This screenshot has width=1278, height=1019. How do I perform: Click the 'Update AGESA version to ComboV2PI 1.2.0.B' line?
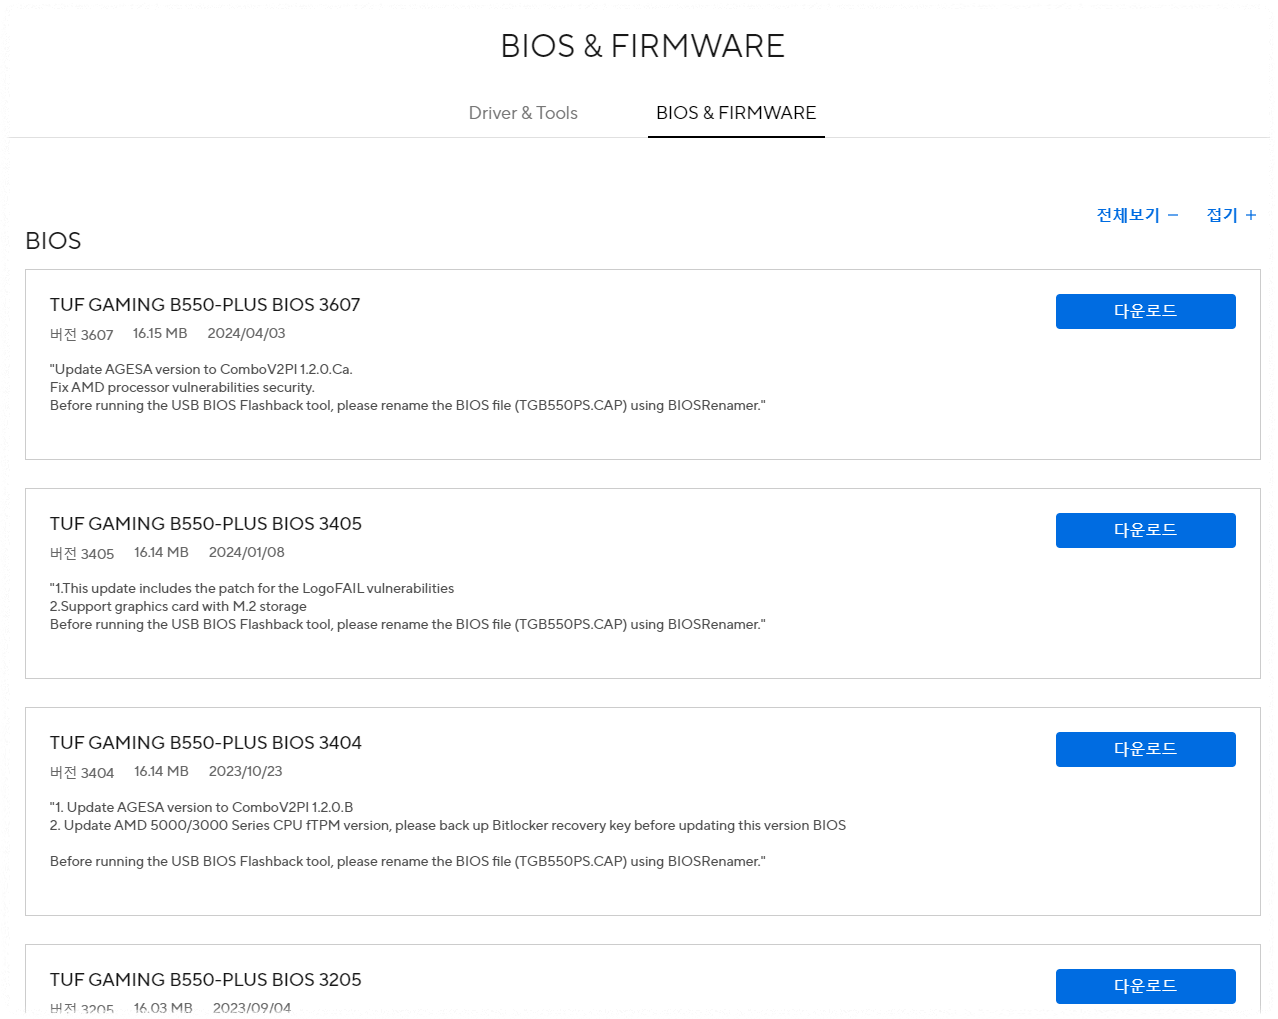tap(201, 807)
